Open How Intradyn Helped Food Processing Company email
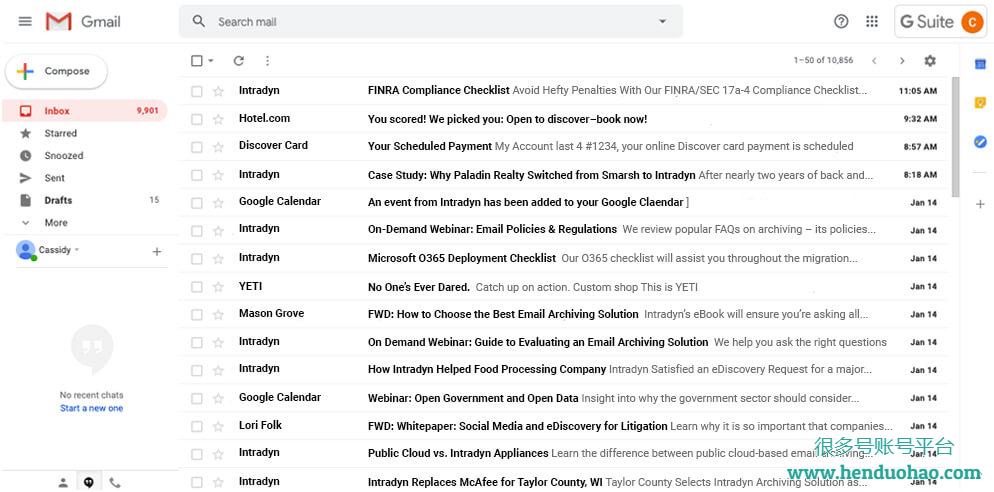 [x=487, y=369]
